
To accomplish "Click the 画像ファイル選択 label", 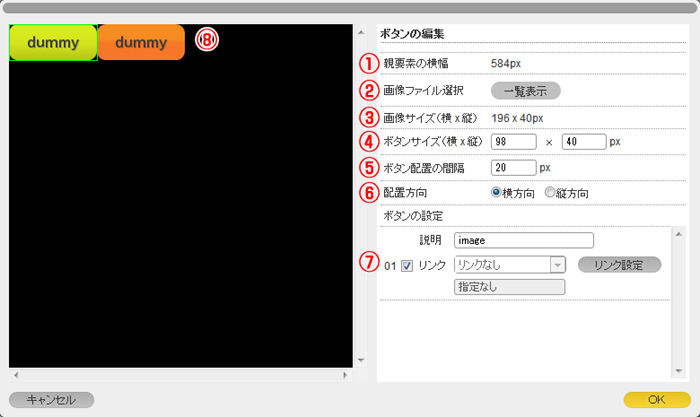I will pyautogui.click(x=423, y=91).
